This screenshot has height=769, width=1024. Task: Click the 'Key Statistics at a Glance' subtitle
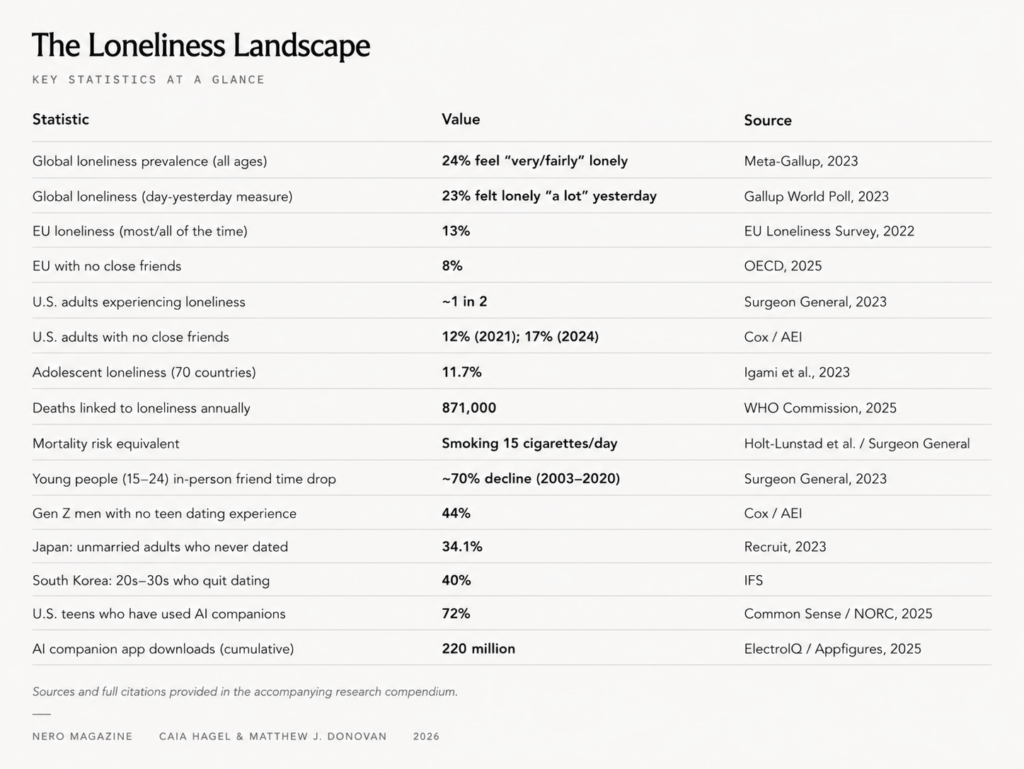click(x=149, y=80)
